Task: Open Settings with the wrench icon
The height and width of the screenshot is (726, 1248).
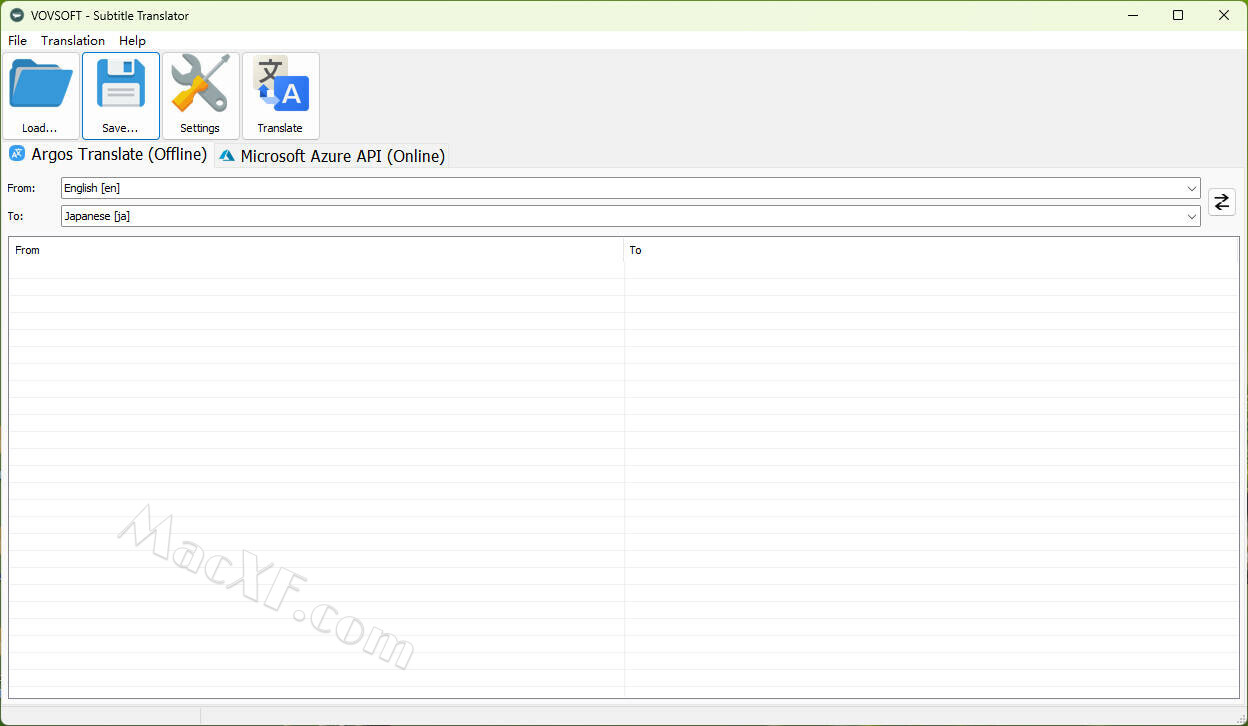Action: [200, 86]
